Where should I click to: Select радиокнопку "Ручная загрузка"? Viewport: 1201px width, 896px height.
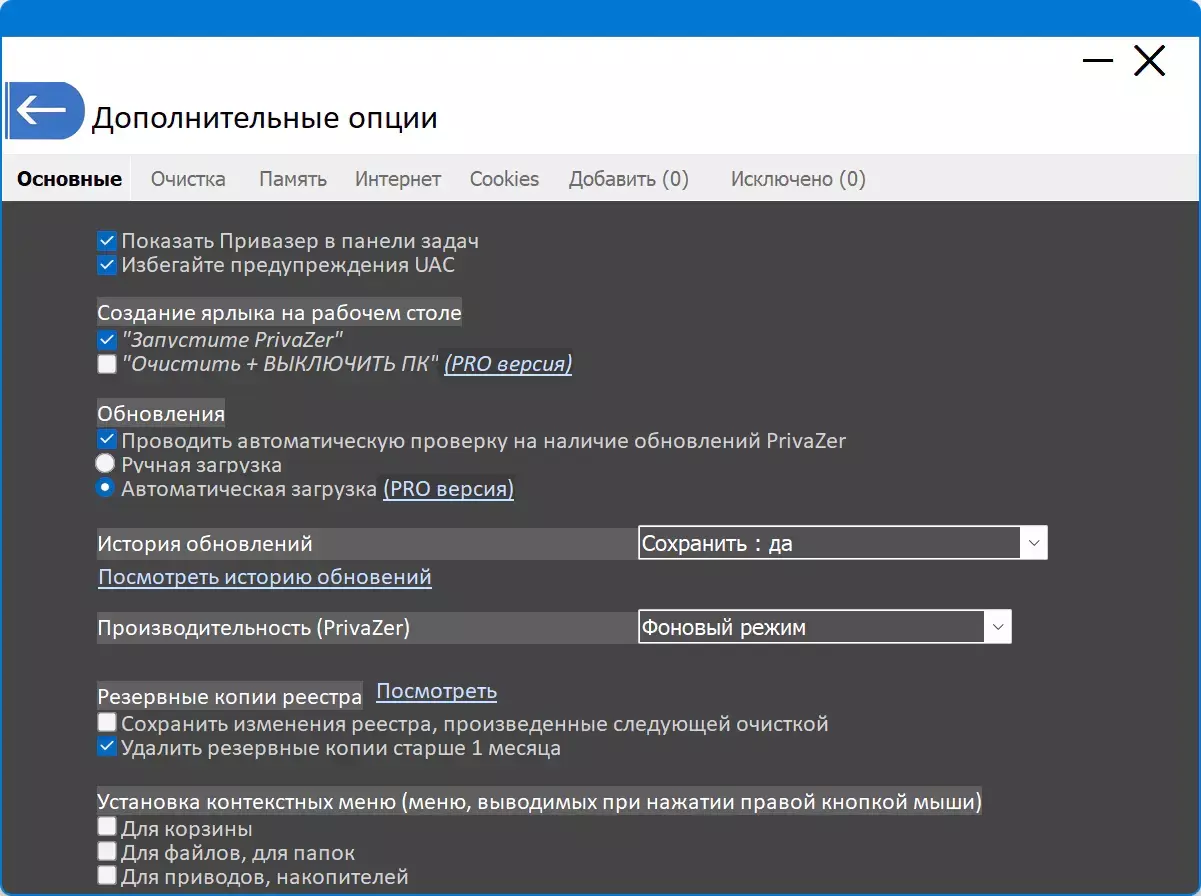104,463
